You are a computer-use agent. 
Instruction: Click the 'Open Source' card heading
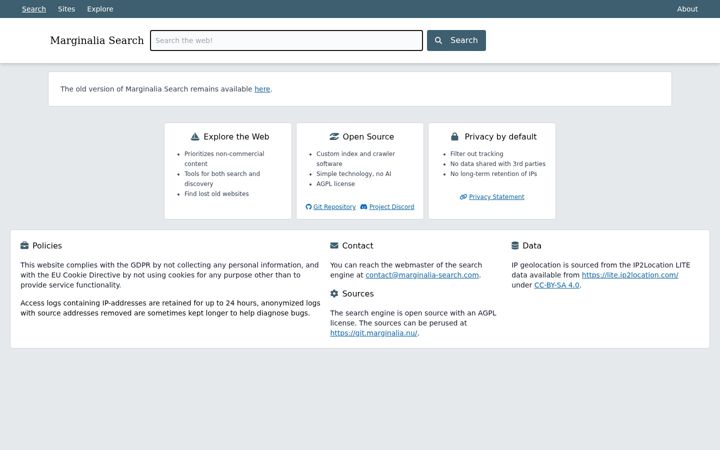[368, 137]
